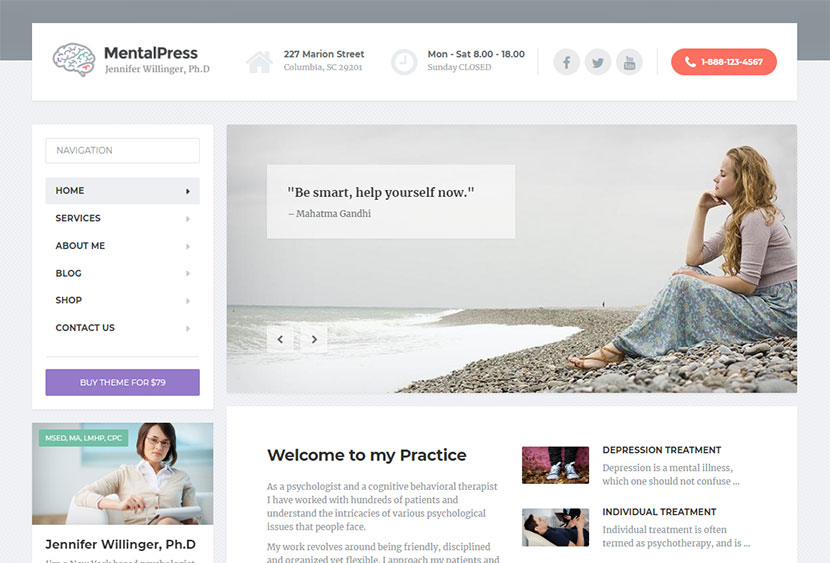
Task: Click the Navigation field box
Action: 122,150
